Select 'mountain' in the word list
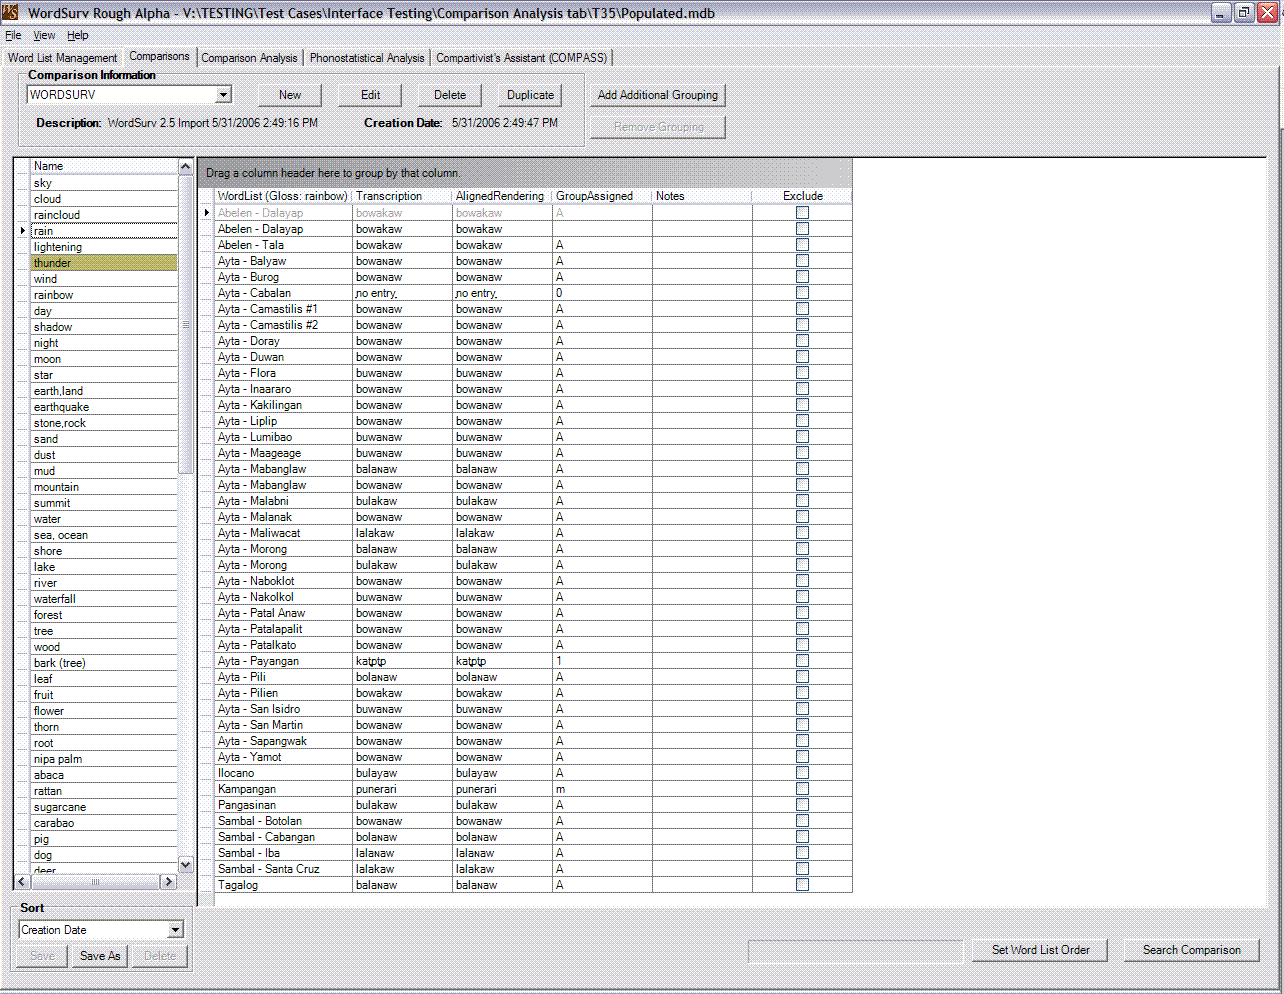1284x994 pixels. coord(104,487)
